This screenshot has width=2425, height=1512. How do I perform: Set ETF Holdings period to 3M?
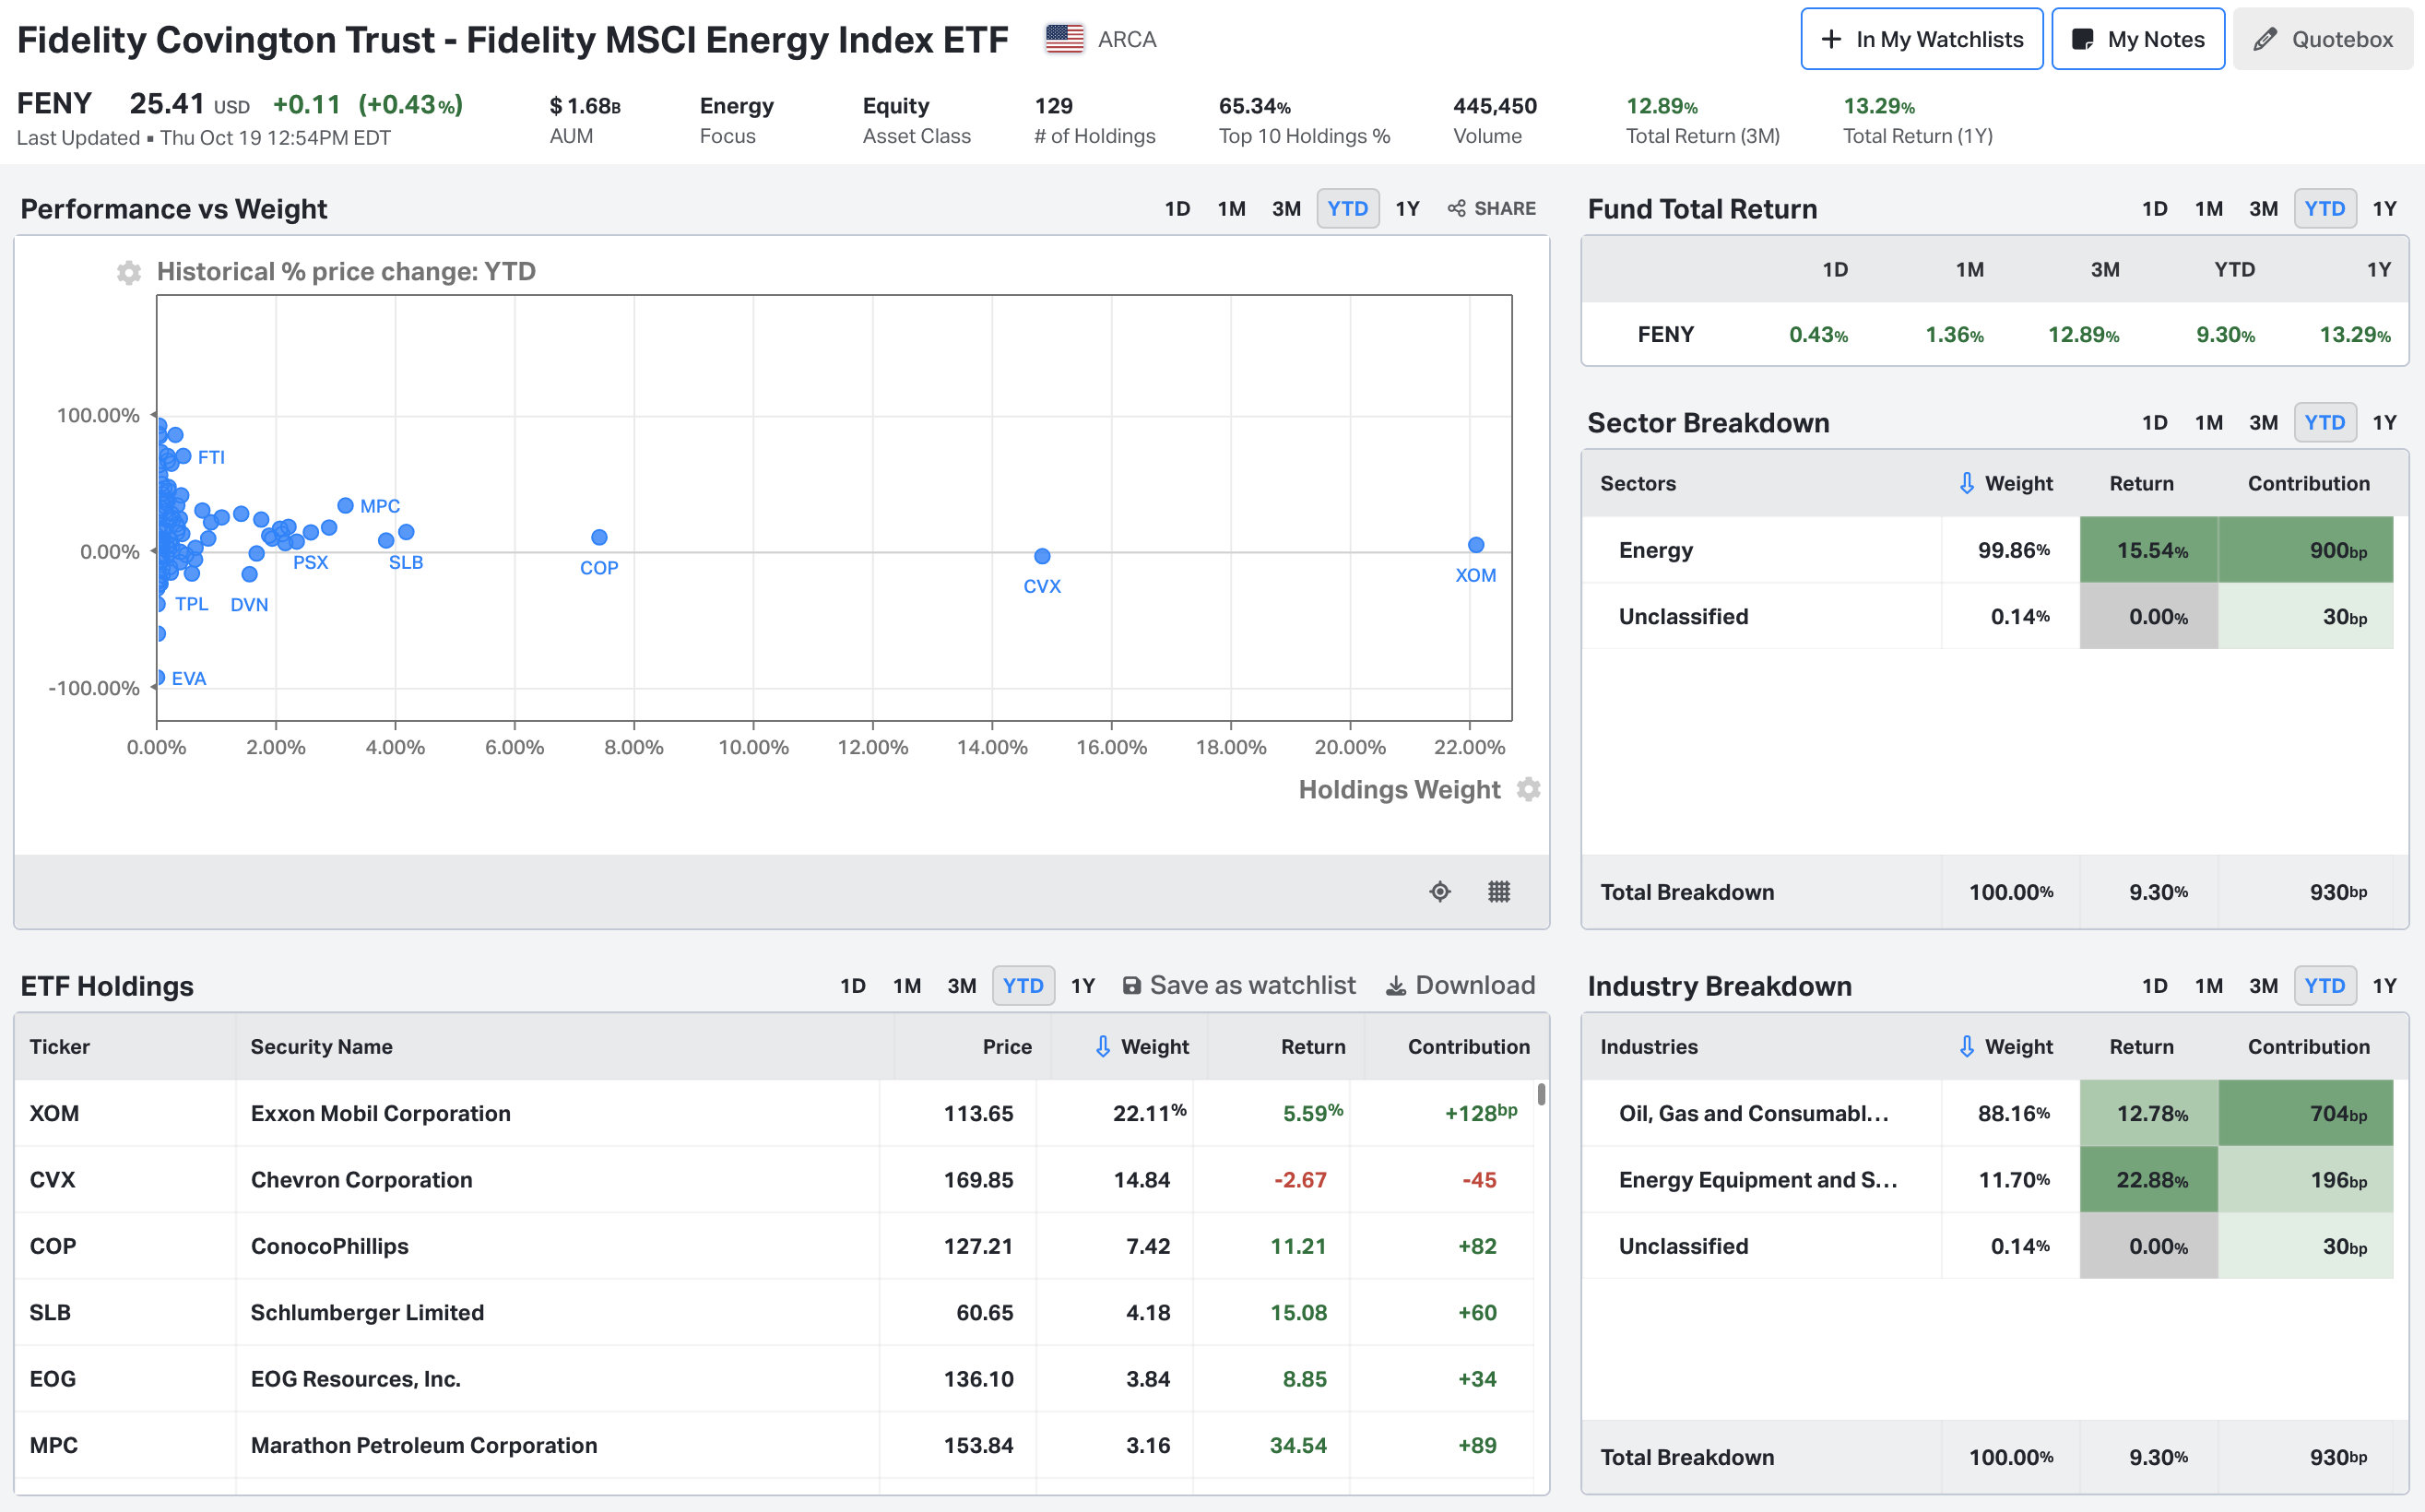961,985
